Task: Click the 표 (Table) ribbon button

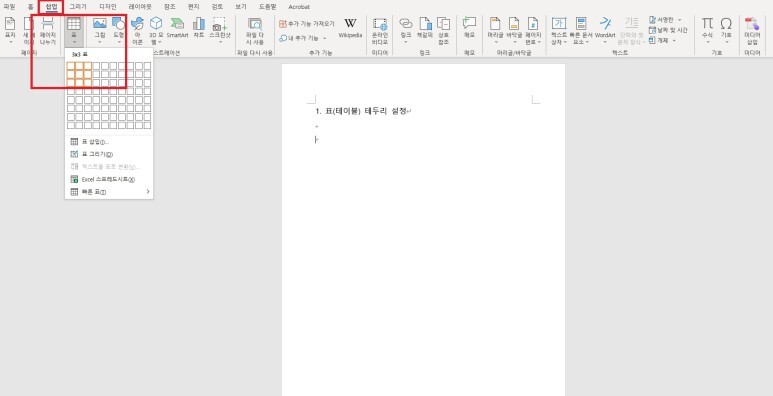Action: (x=73, y=31)
